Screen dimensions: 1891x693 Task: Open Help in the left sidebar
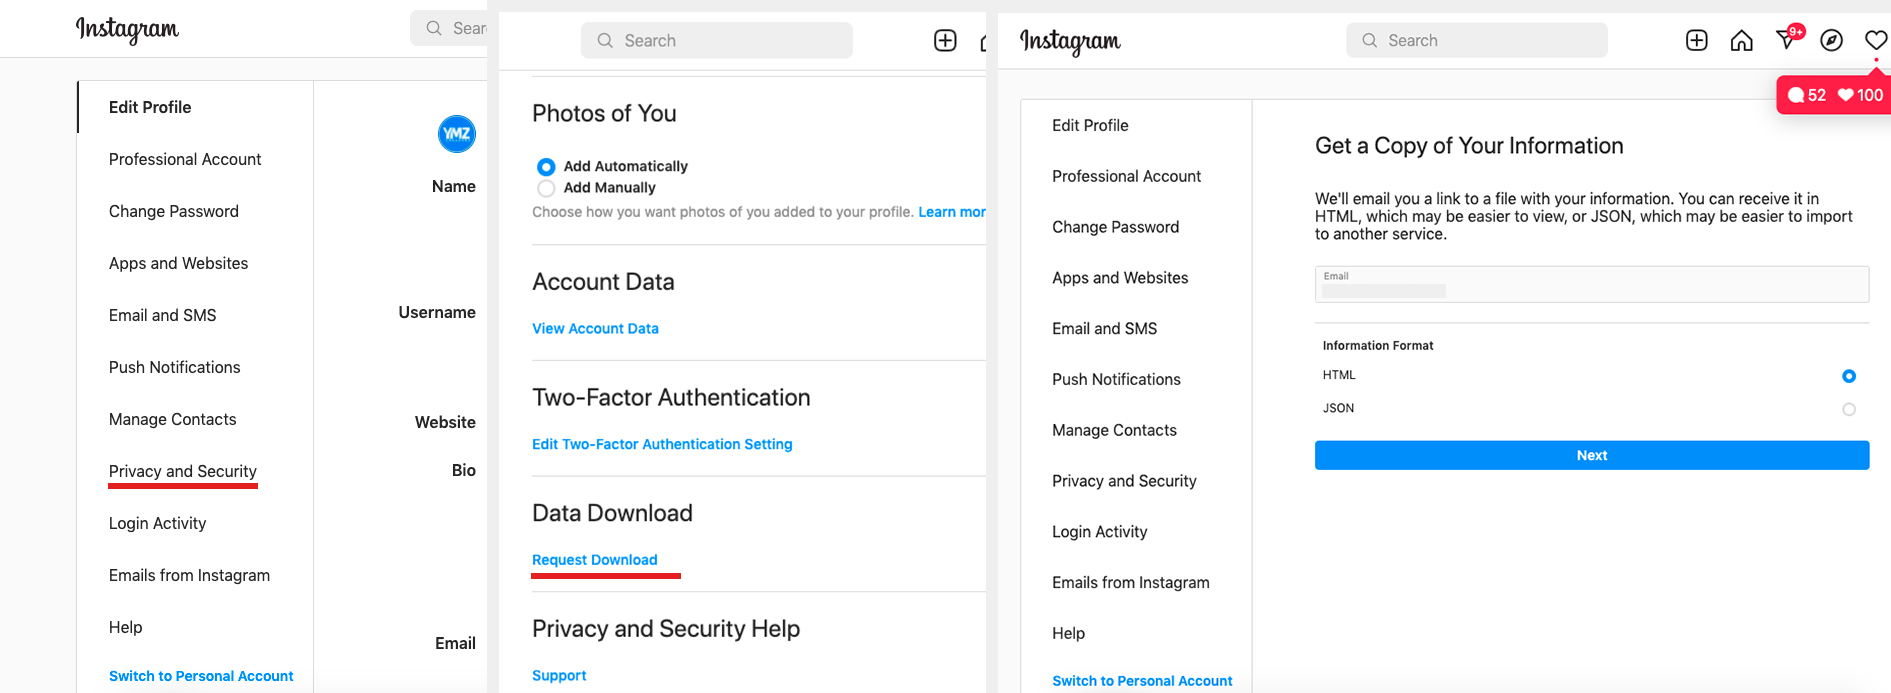click(x=125, y=627)
